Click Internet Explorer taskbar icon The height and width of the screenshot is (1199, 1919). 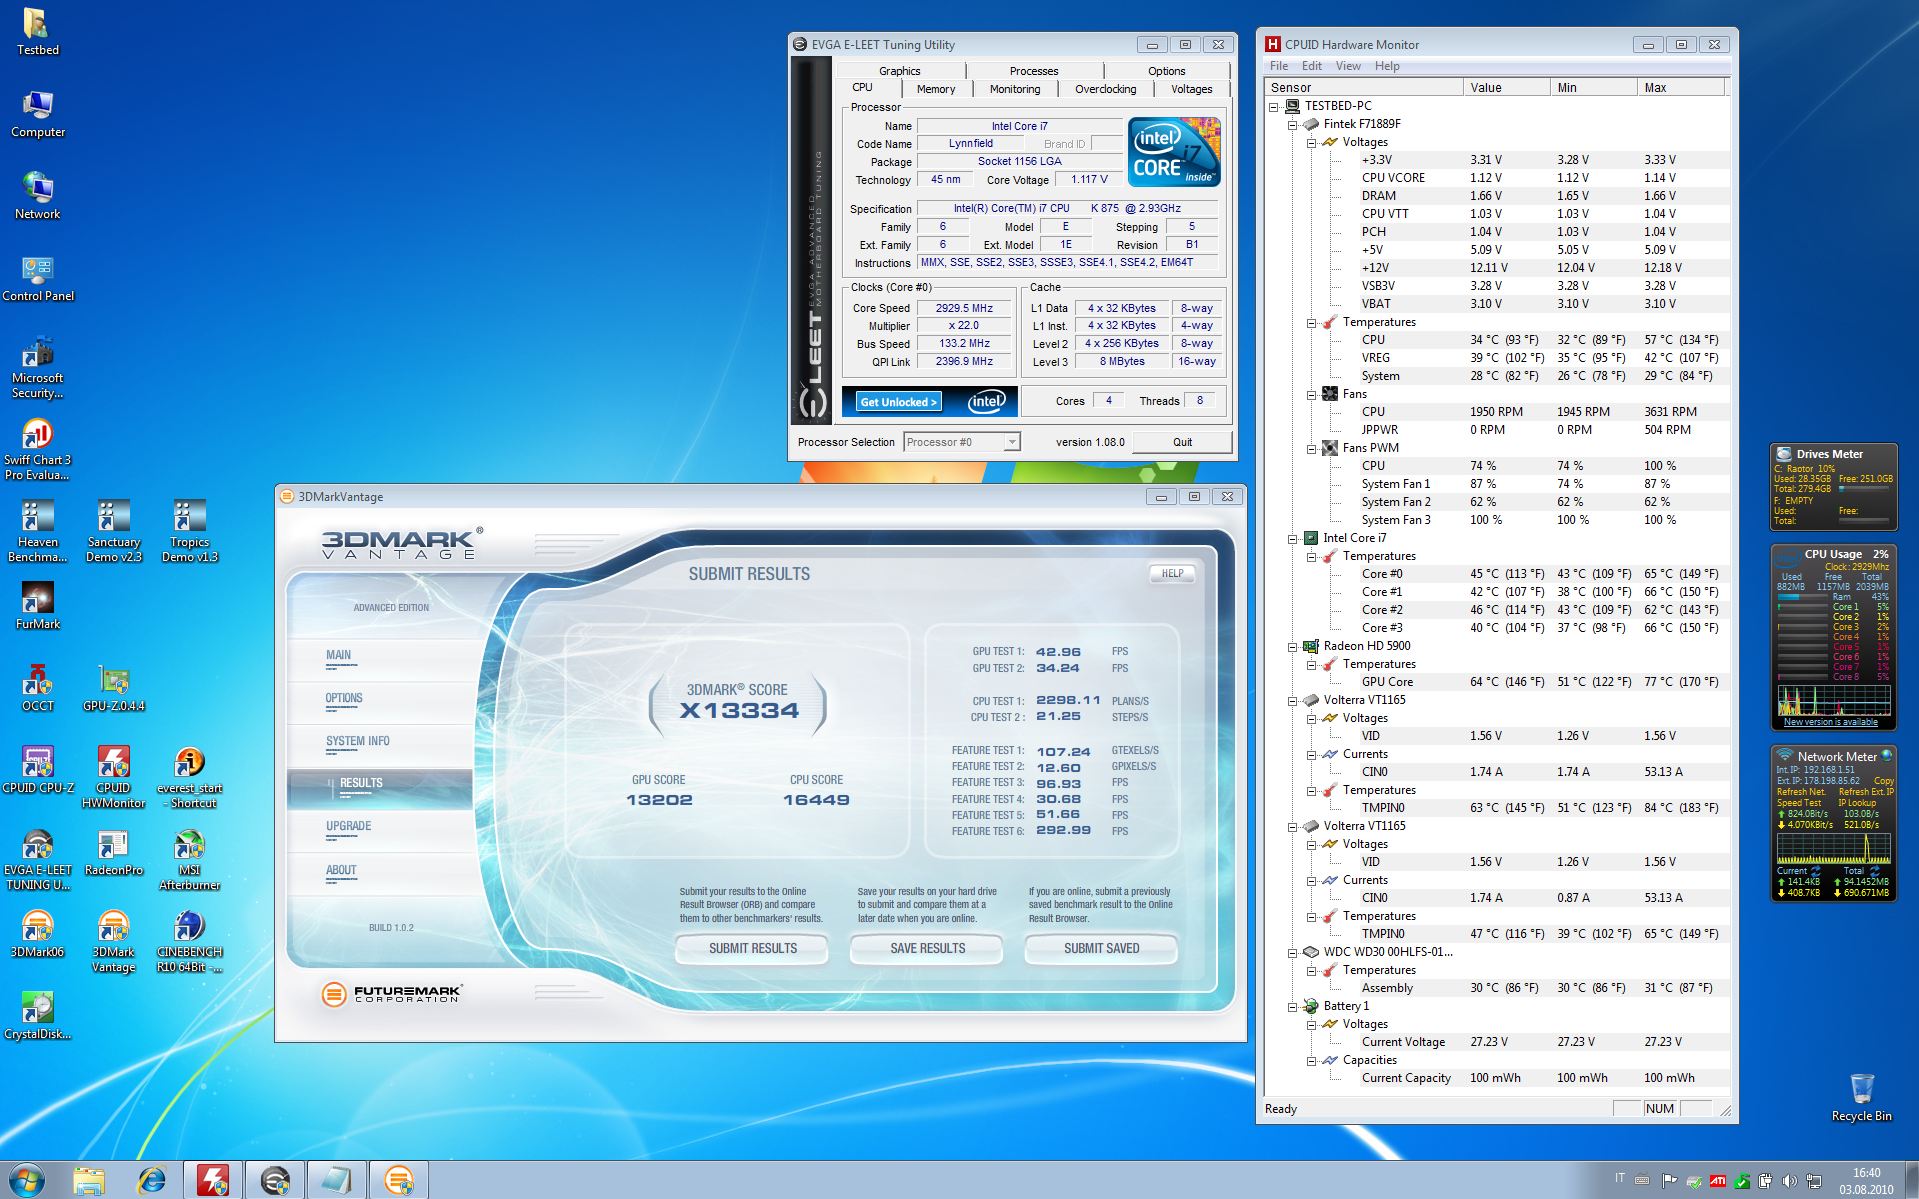point(151,1180)
